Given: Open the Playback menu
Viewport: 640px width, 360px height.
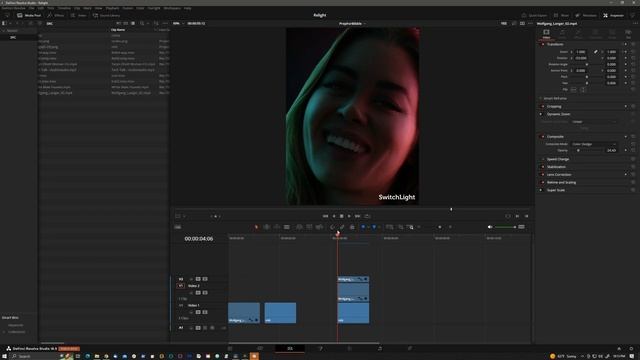Looking at the screenshot, I should point(112,8).
